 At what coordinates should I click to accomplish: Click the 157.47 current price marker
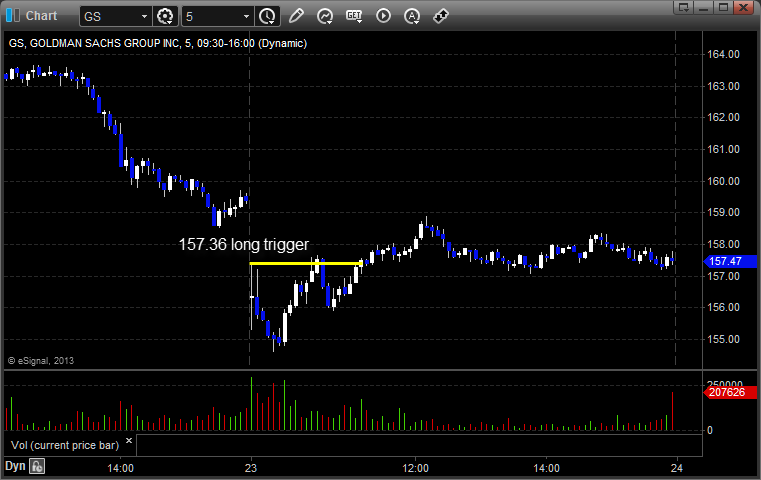[x=729, y=261]
